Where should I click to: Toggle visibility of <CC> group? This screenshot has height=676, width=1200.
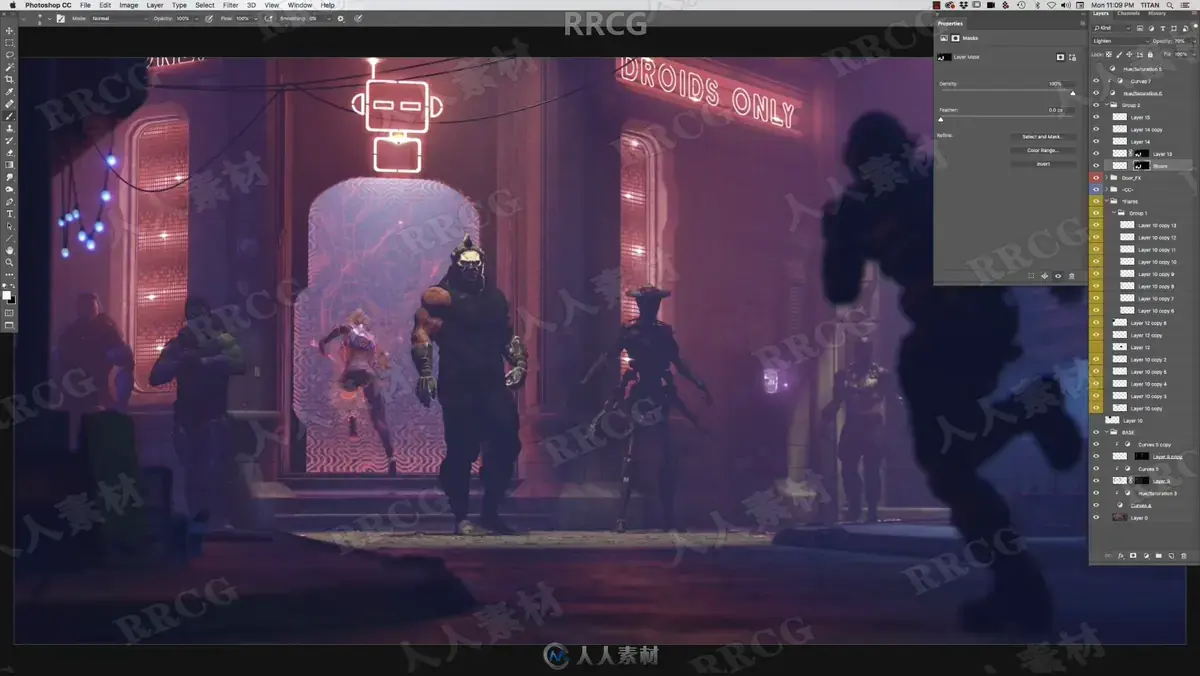[1096, 190]
